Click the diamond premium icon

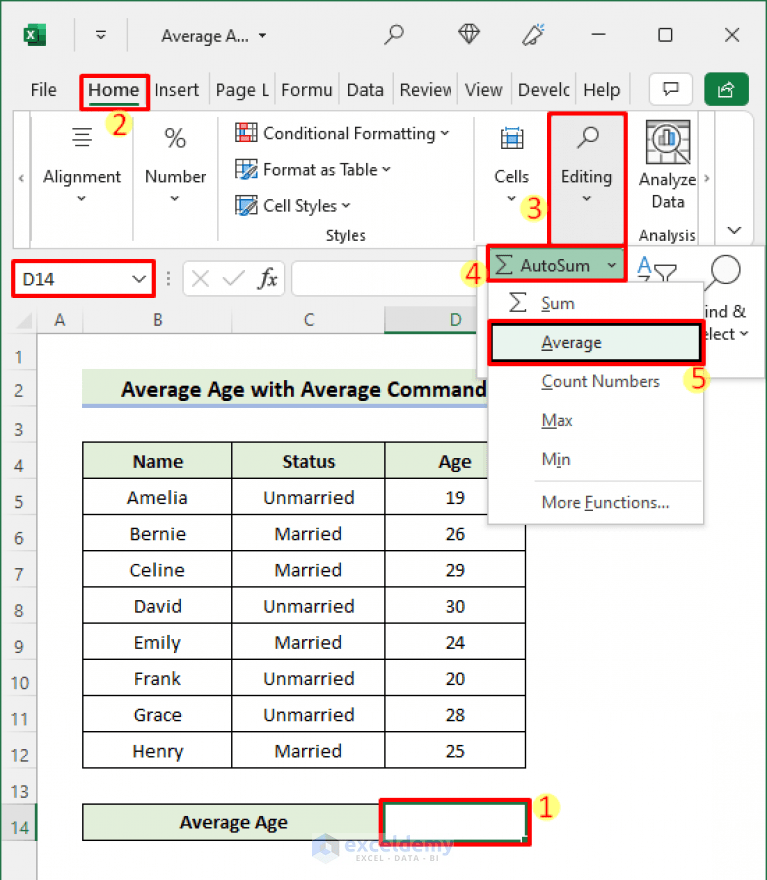(x=469, y=35)
